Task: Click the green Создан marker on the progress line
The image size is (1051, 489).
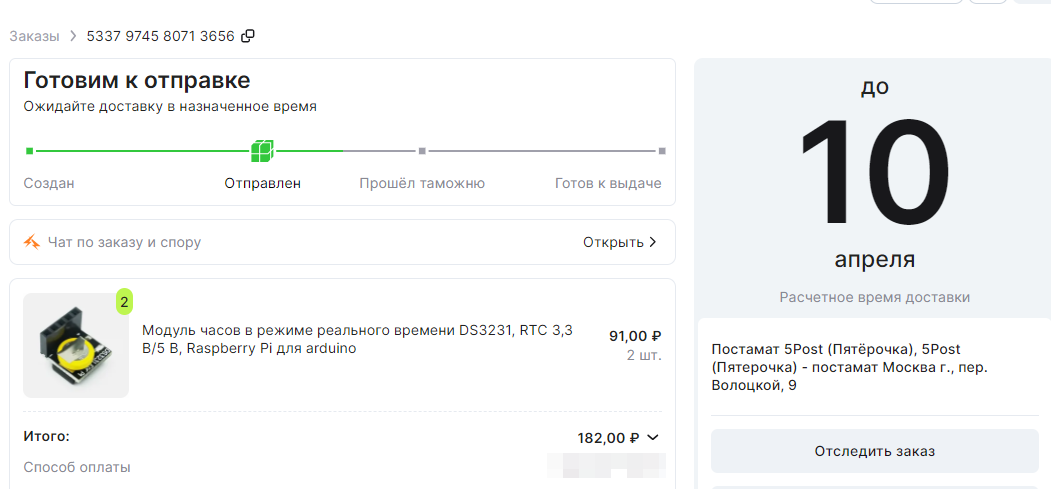Action: (29, 151)
